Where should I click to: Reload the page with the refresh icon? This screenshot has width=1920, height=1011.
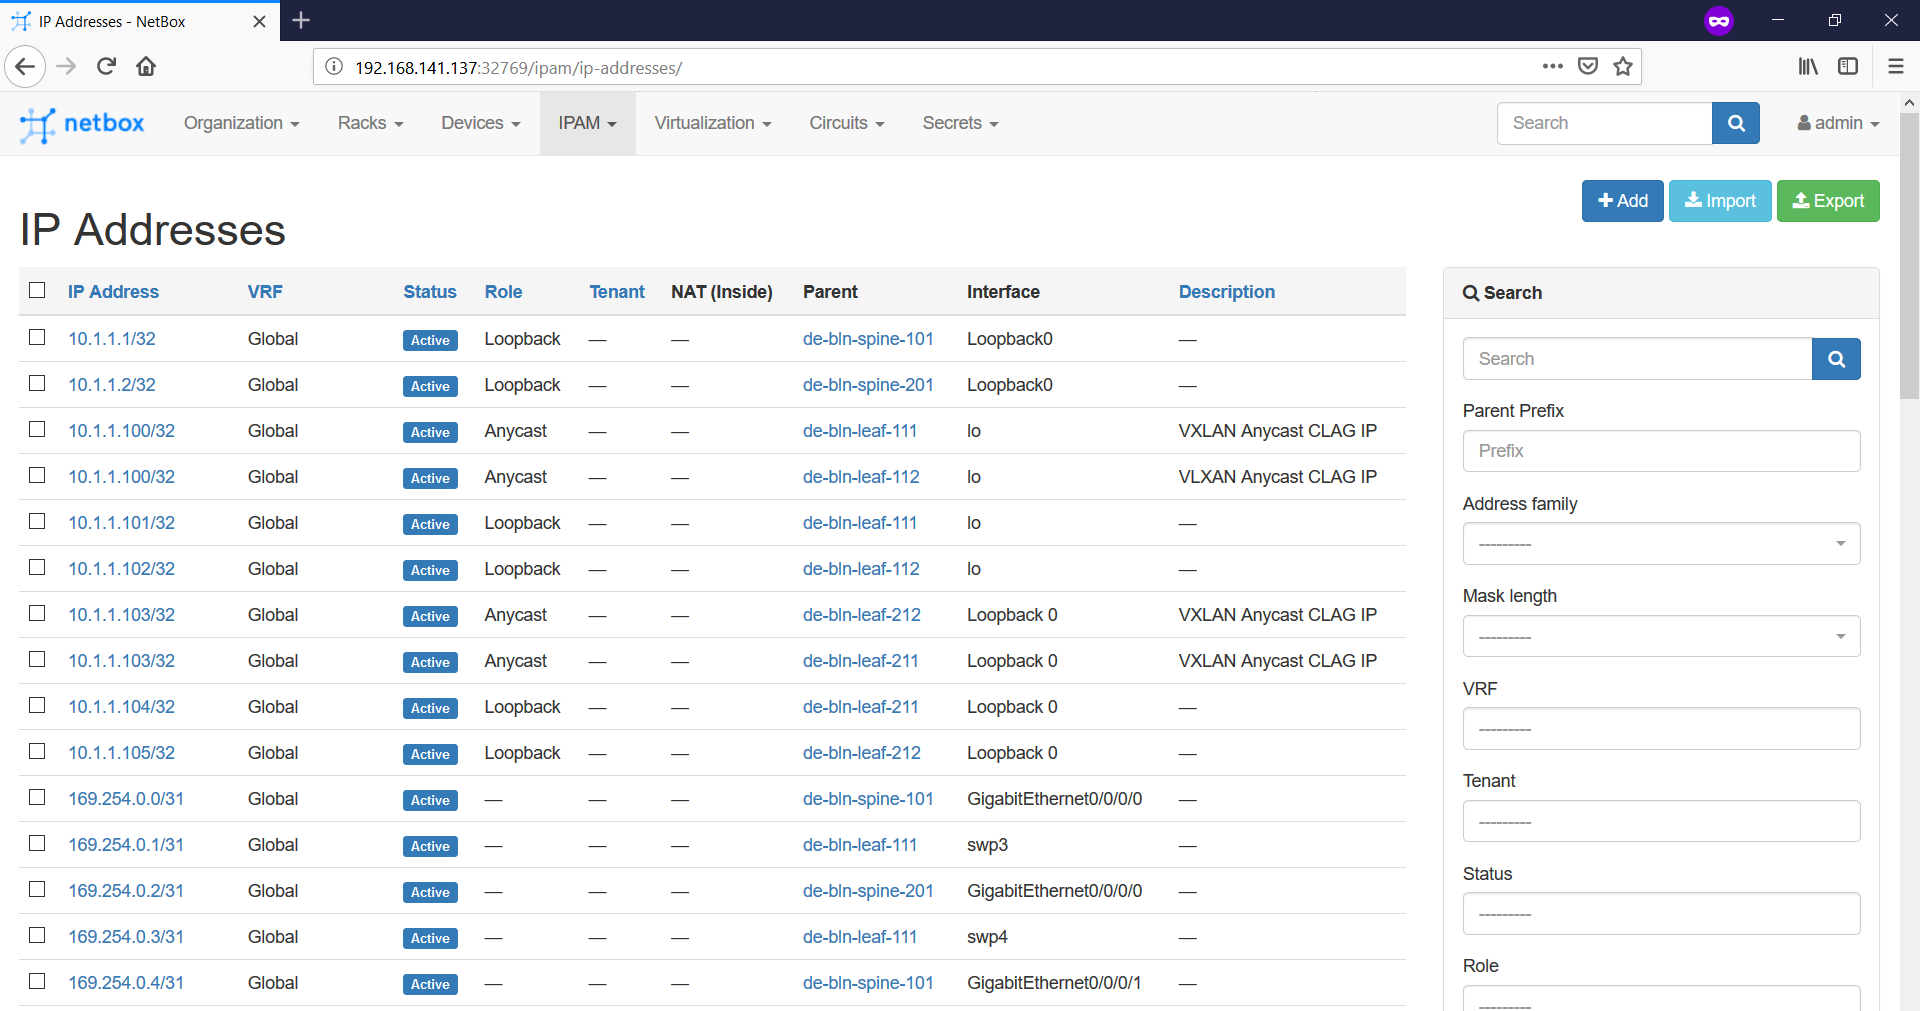tap(106, 67)
